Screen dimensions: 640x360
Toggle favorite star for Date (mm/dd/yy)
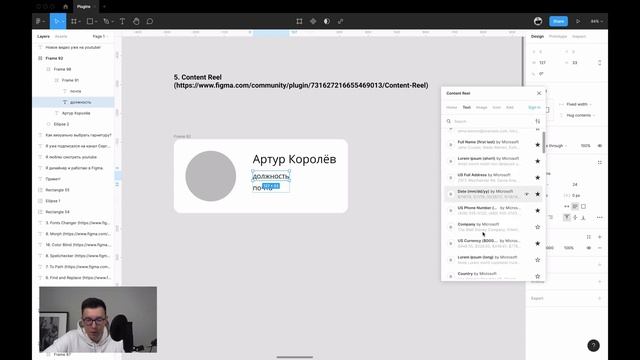tap(538, 194)
